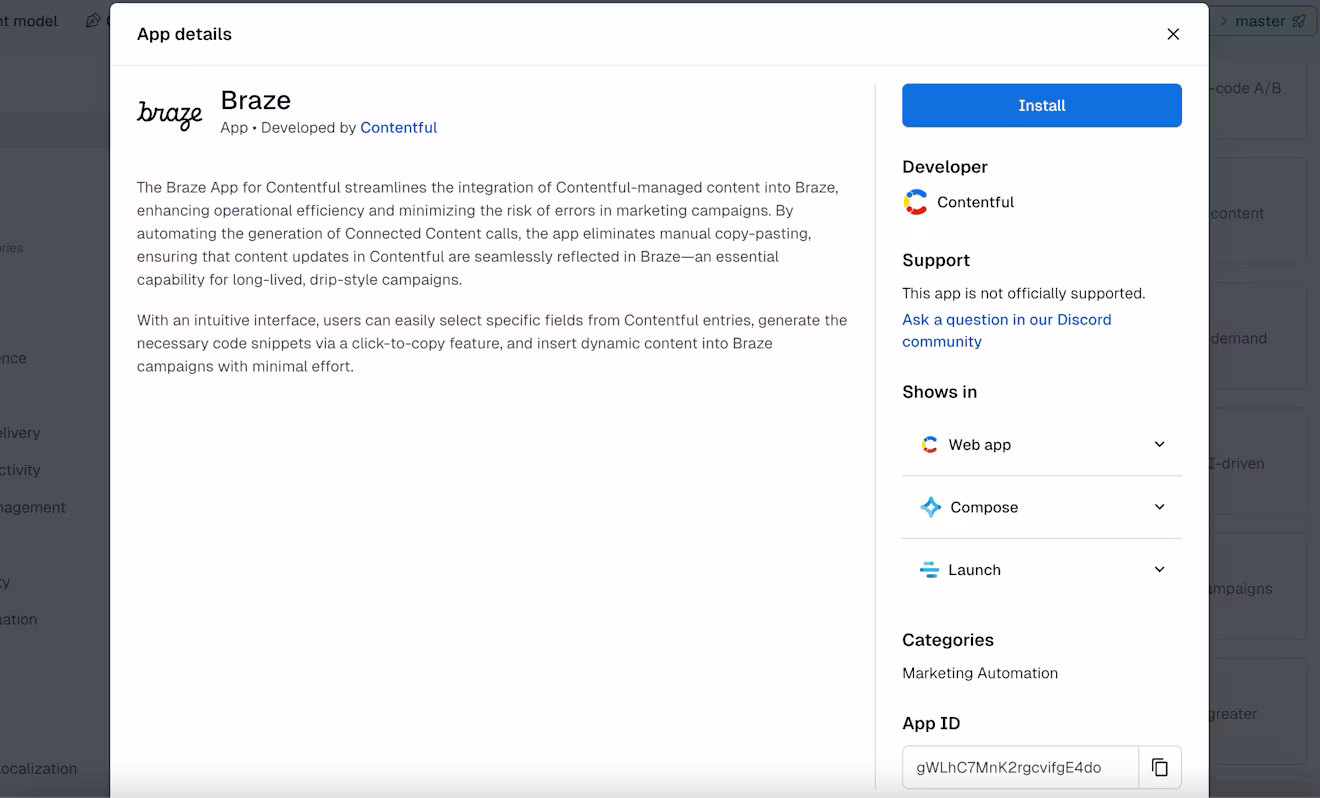Copy the App ID to clipboard
The image size is (1320, 798).
[1160, 768]
